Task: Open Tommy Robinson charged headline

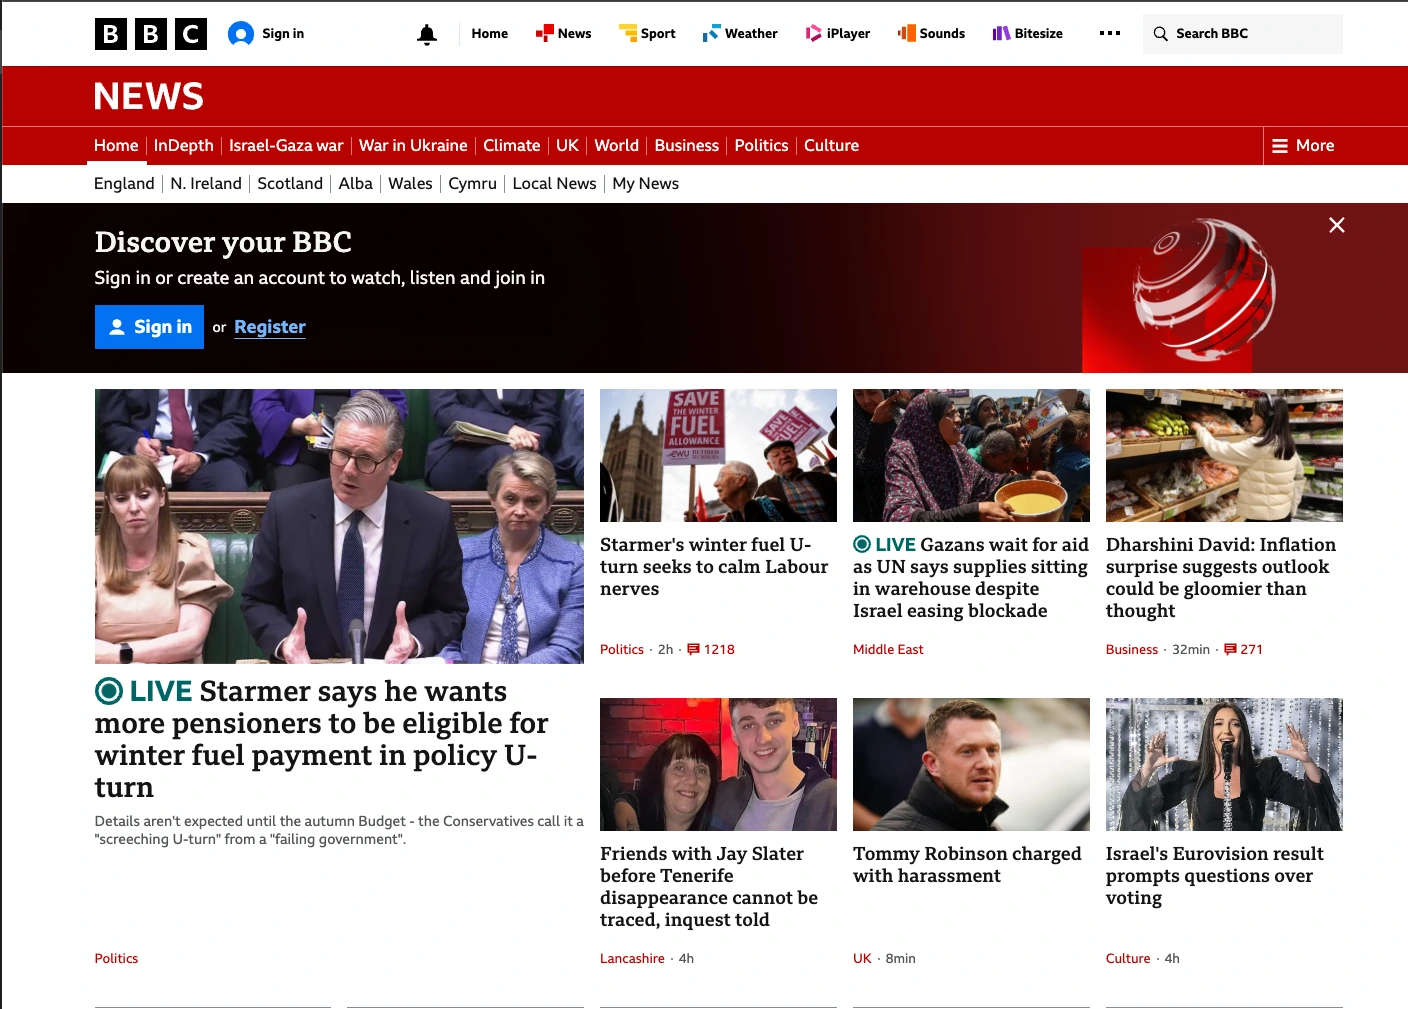Action: coord(967,865)
